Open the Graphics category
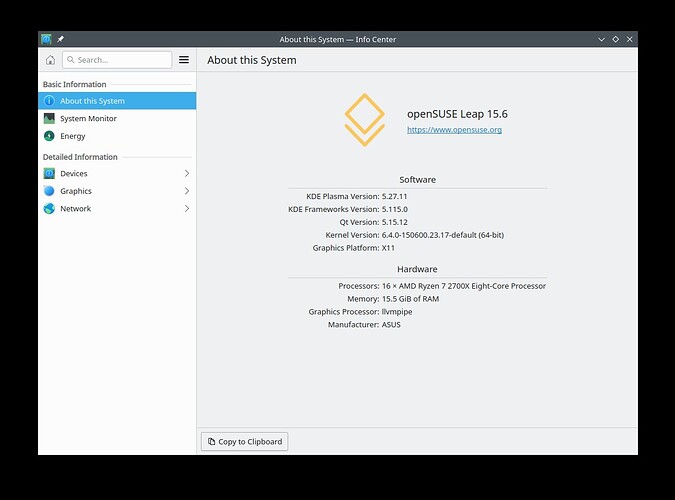675x500 pixels. click(x=117, y=191)
